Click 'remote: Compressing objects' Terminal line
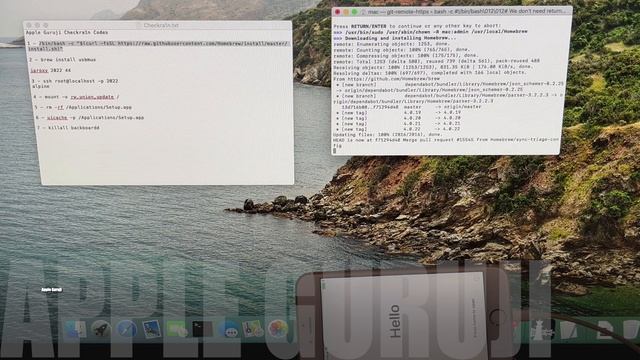 point(405,55)
